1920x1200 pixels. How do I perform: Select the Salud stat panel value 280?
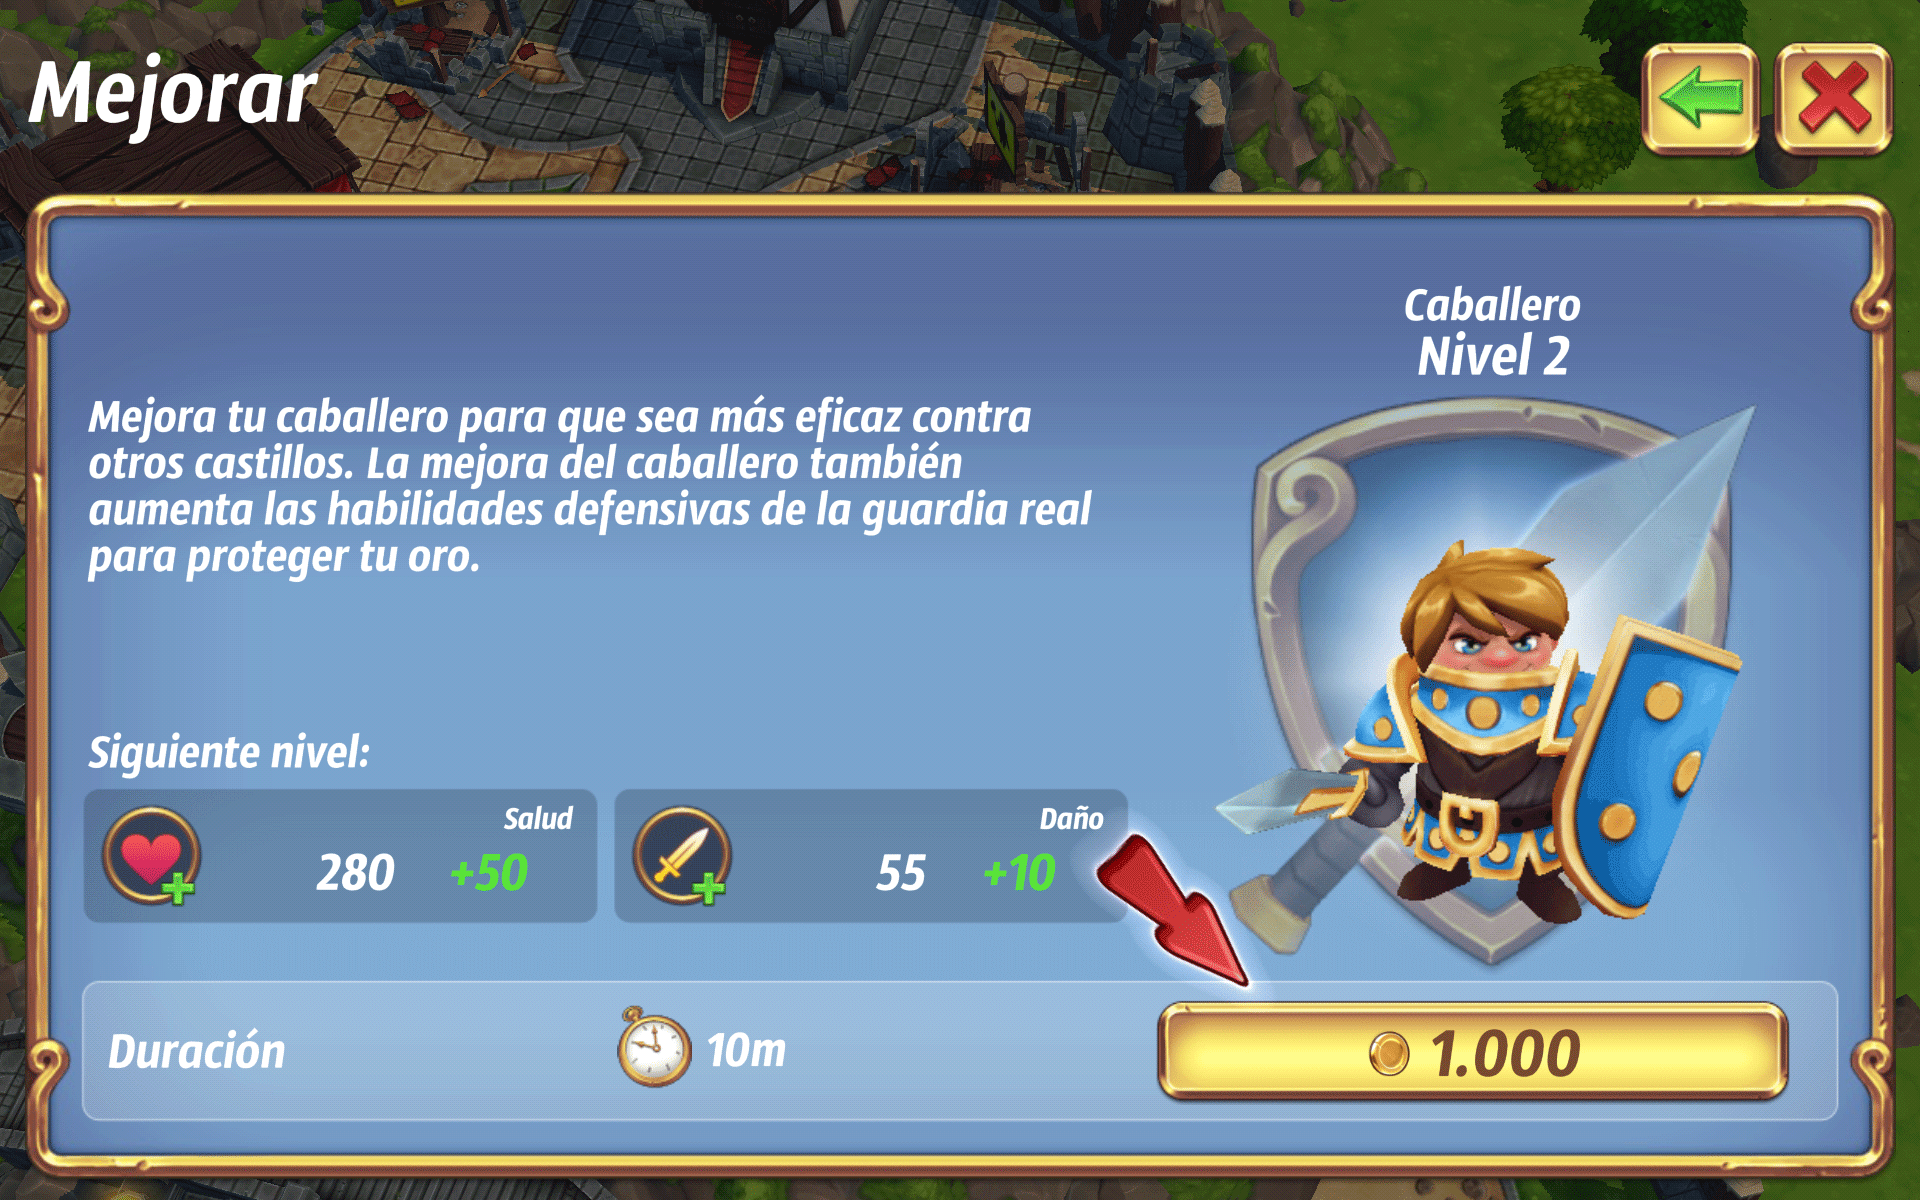355,873
